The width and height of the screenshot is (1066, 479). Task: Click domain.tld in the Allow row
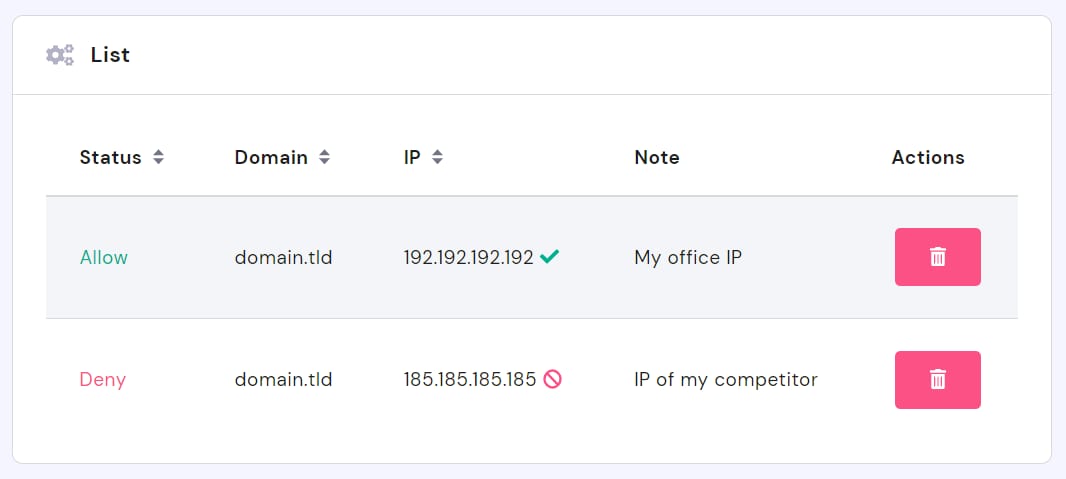coord(283,257)
